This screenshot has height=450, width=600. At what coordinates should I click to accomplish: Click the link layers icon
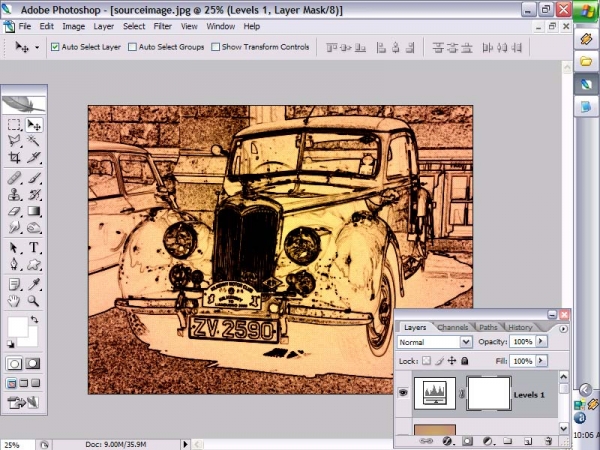coord(426,441)
